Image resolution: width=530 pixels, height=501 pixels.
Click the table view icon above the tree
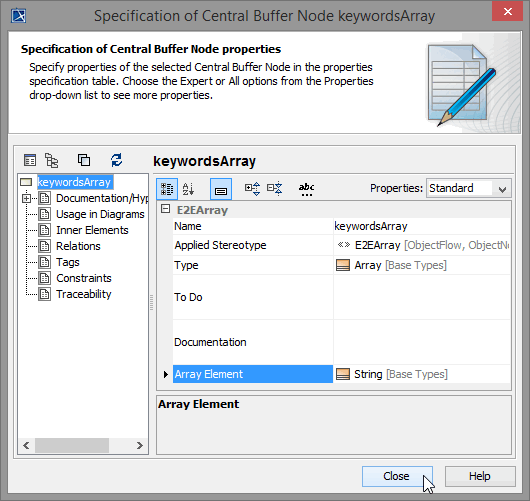pos(30,160)
